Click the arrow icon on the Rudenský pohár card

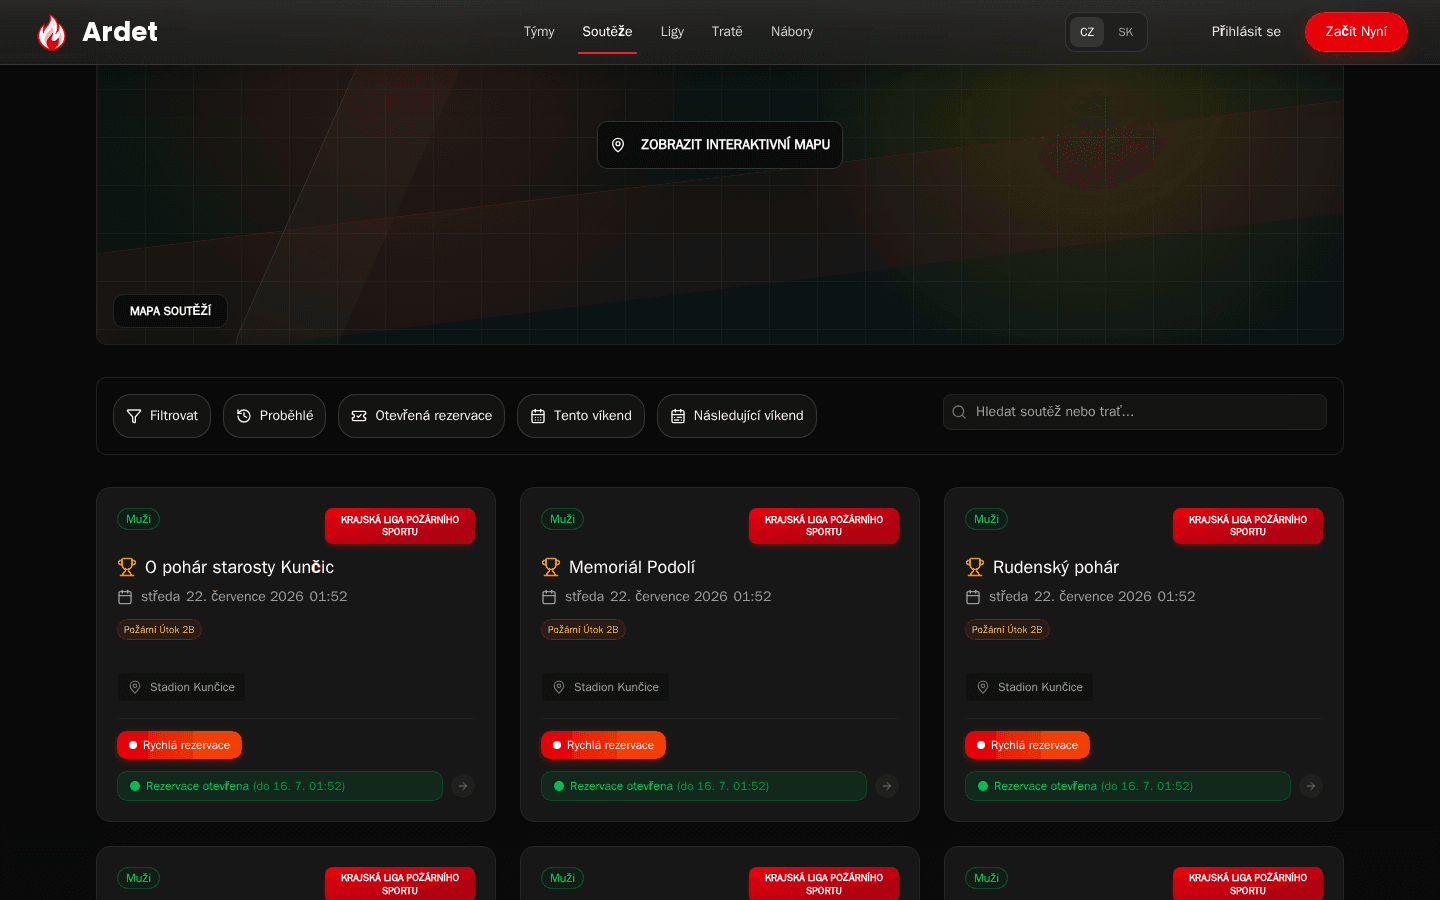1311,786
